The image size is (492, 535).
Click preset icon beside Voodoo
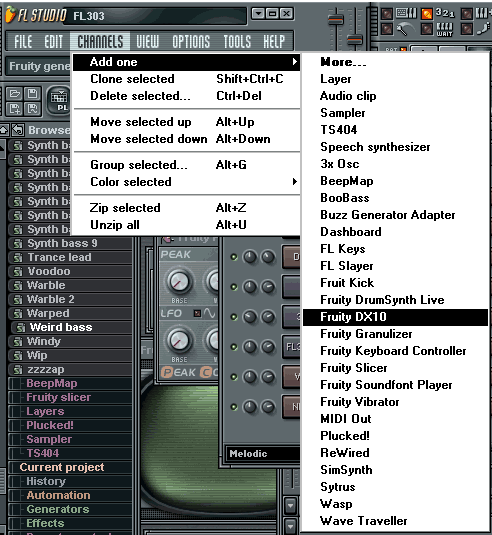18,272
